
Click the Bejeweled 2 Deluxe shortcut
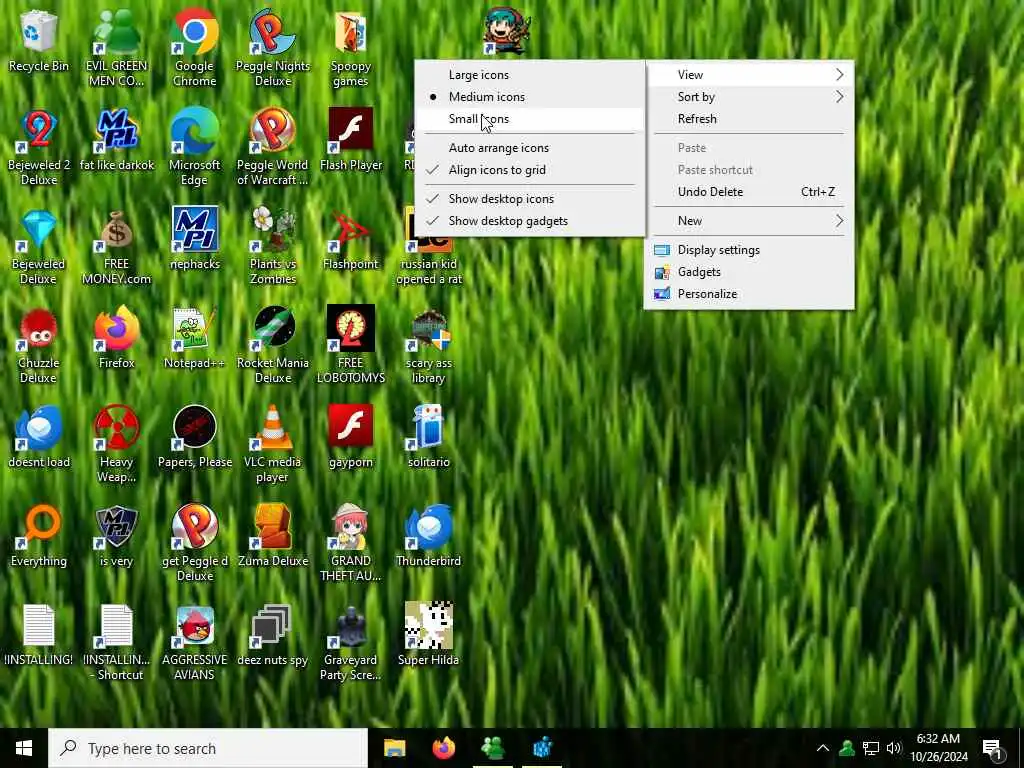coord(39,148)
